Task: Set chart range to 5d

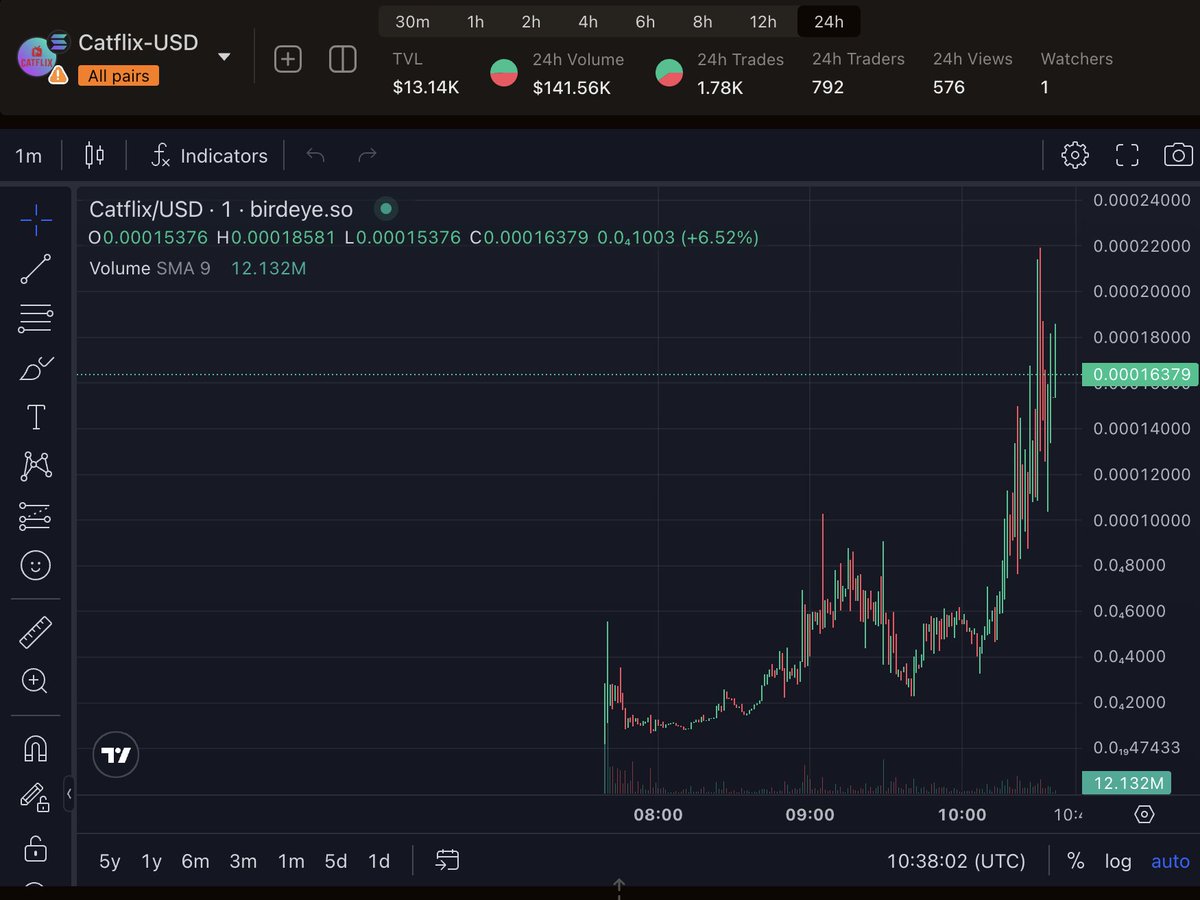Action: click(336, 861)
